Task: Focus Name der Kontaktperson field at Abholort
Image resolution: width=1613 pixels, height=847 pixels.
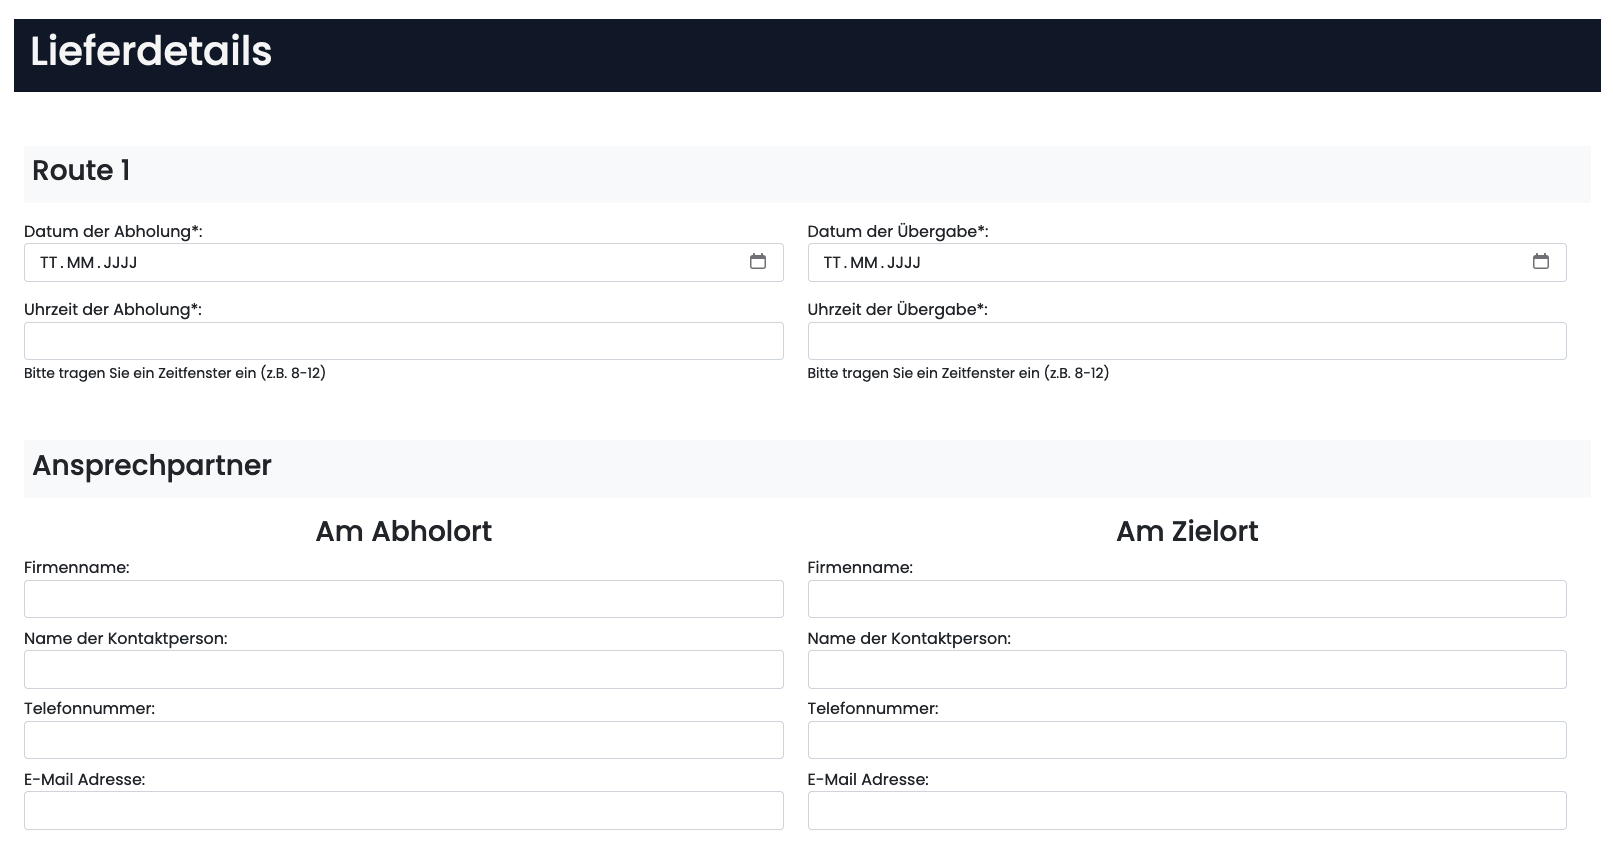Action: (x=403, y=670)
